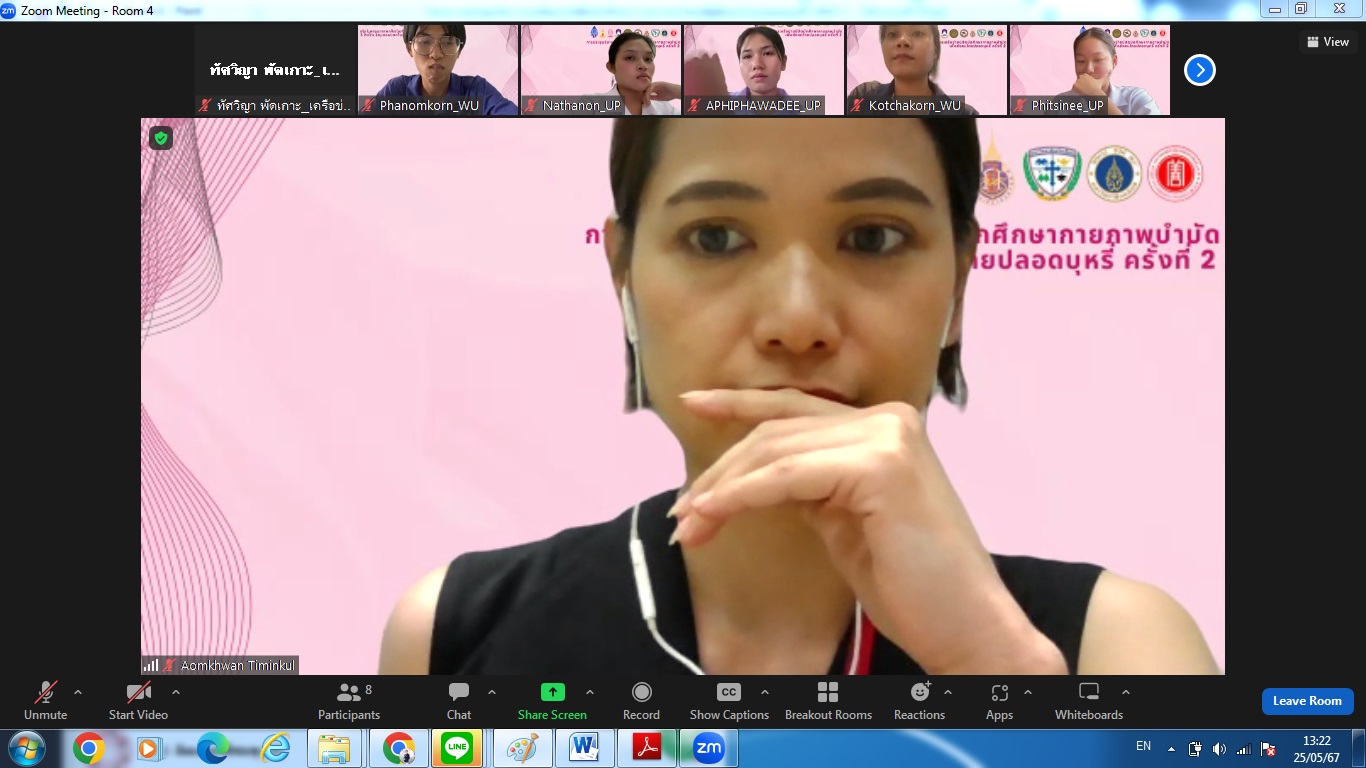Screen dimensions: 1366x768
Task: Expand audio options arrow beside Unmute
Action: (x=78, y=692)
